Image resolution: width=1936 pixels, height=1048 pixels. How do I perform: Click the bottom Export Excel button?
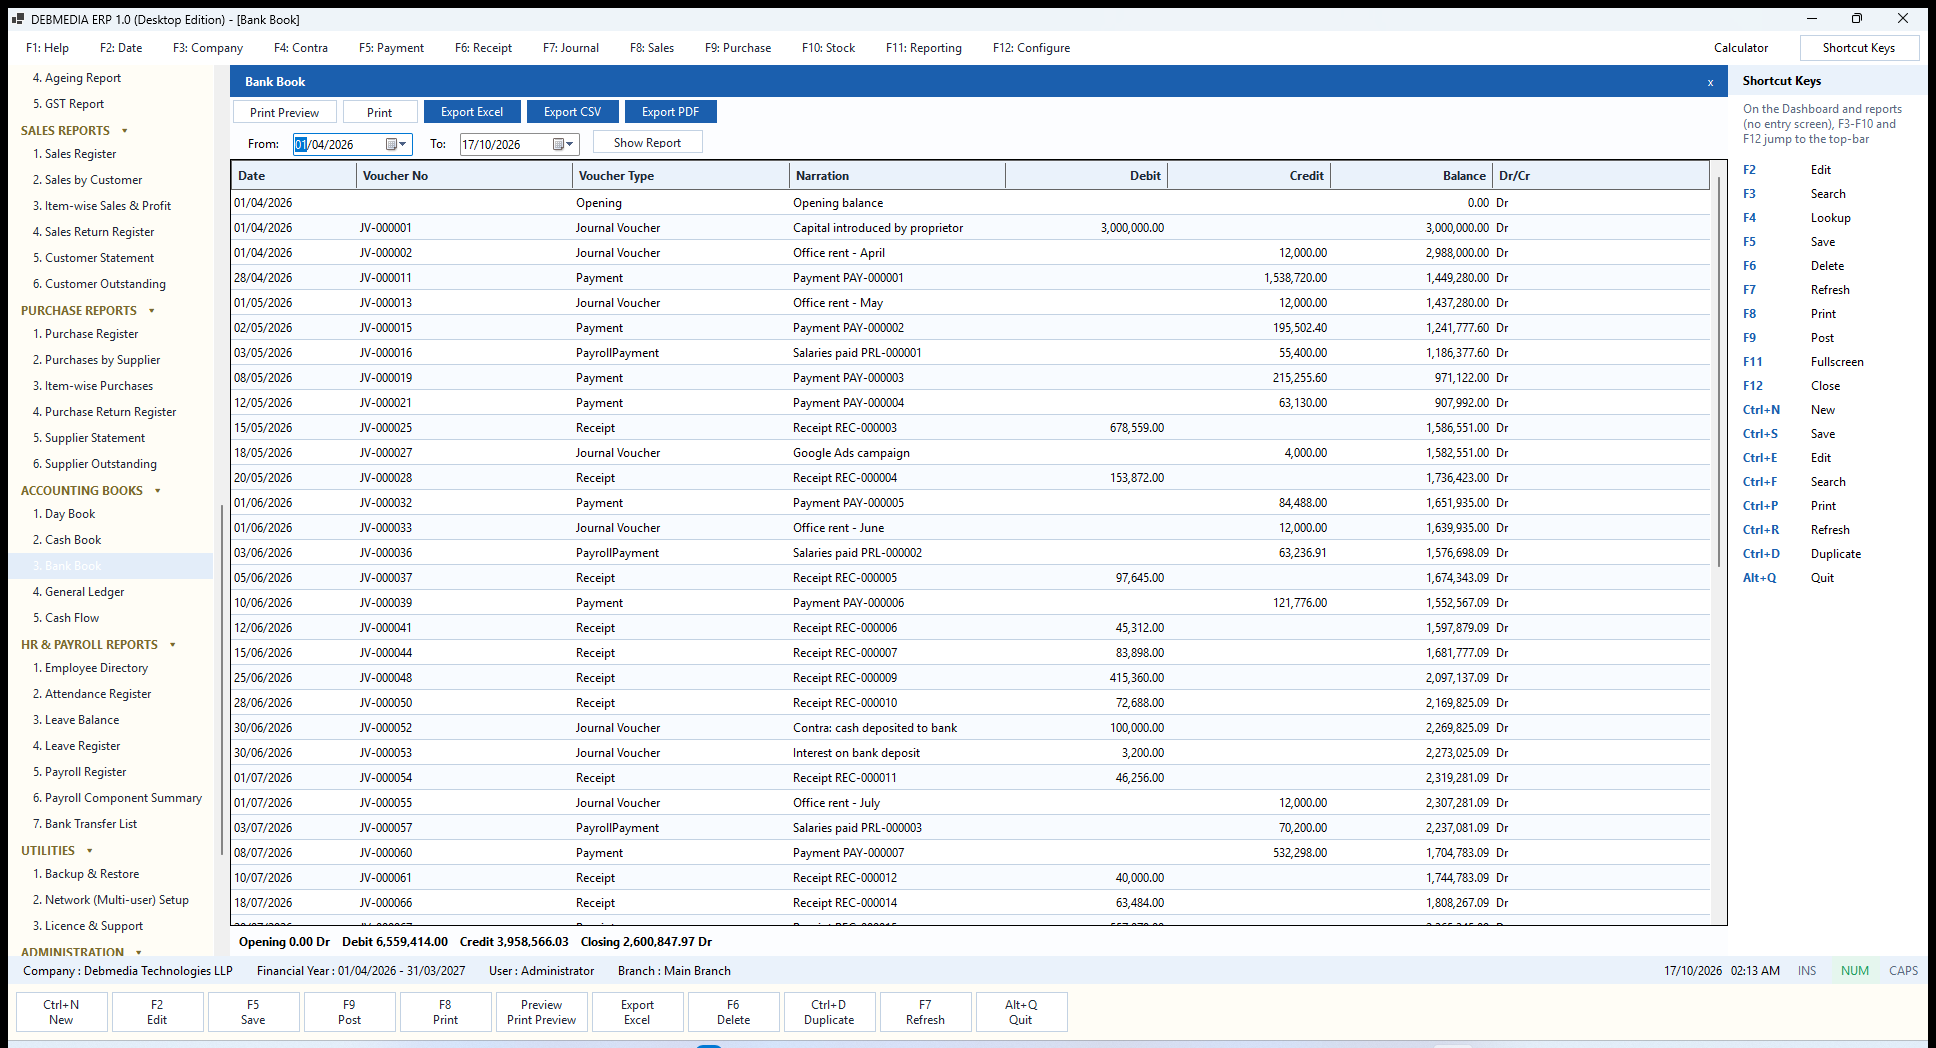(x=637, y=1012)
